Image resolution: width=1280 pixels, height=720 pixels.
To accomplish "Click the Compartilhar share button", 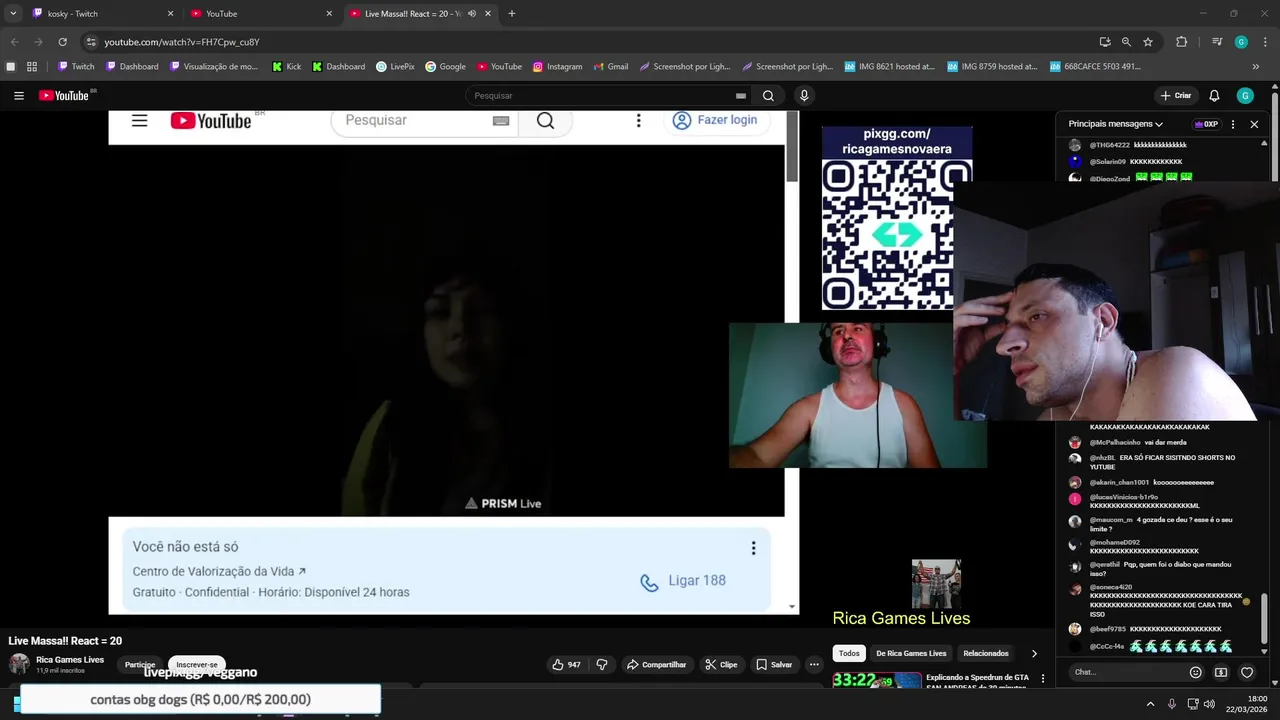I will pos(656,664).
